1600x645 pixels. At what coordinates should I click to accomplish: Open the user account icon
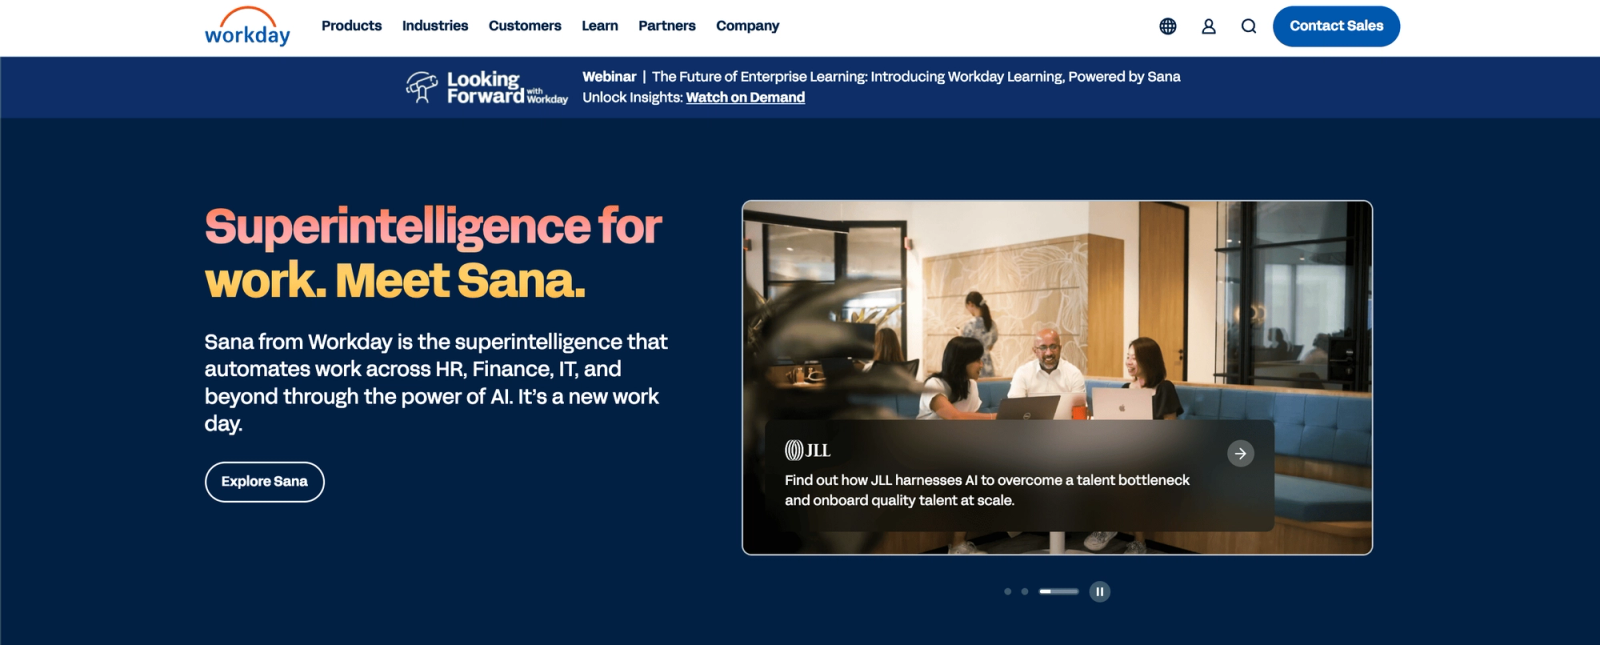pyautogui.click(x=1208, y=26)
